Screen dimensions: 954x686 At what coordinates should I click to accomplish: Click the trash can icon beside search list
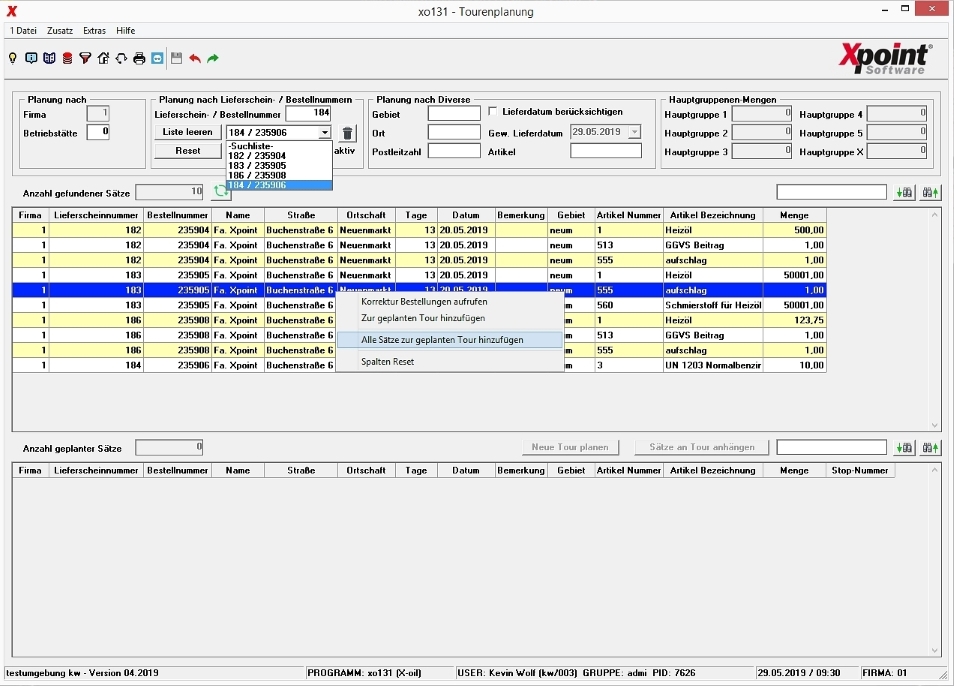point(347,133)
